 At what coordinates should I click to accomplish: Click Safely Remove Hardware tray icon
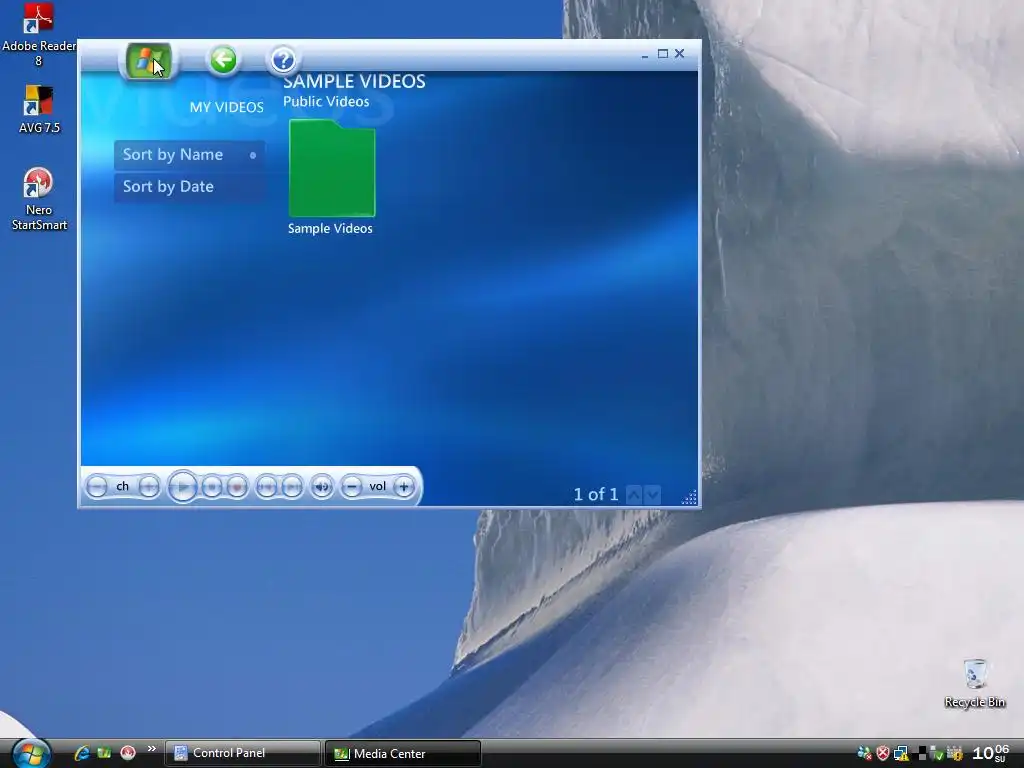tap(936, 754)
